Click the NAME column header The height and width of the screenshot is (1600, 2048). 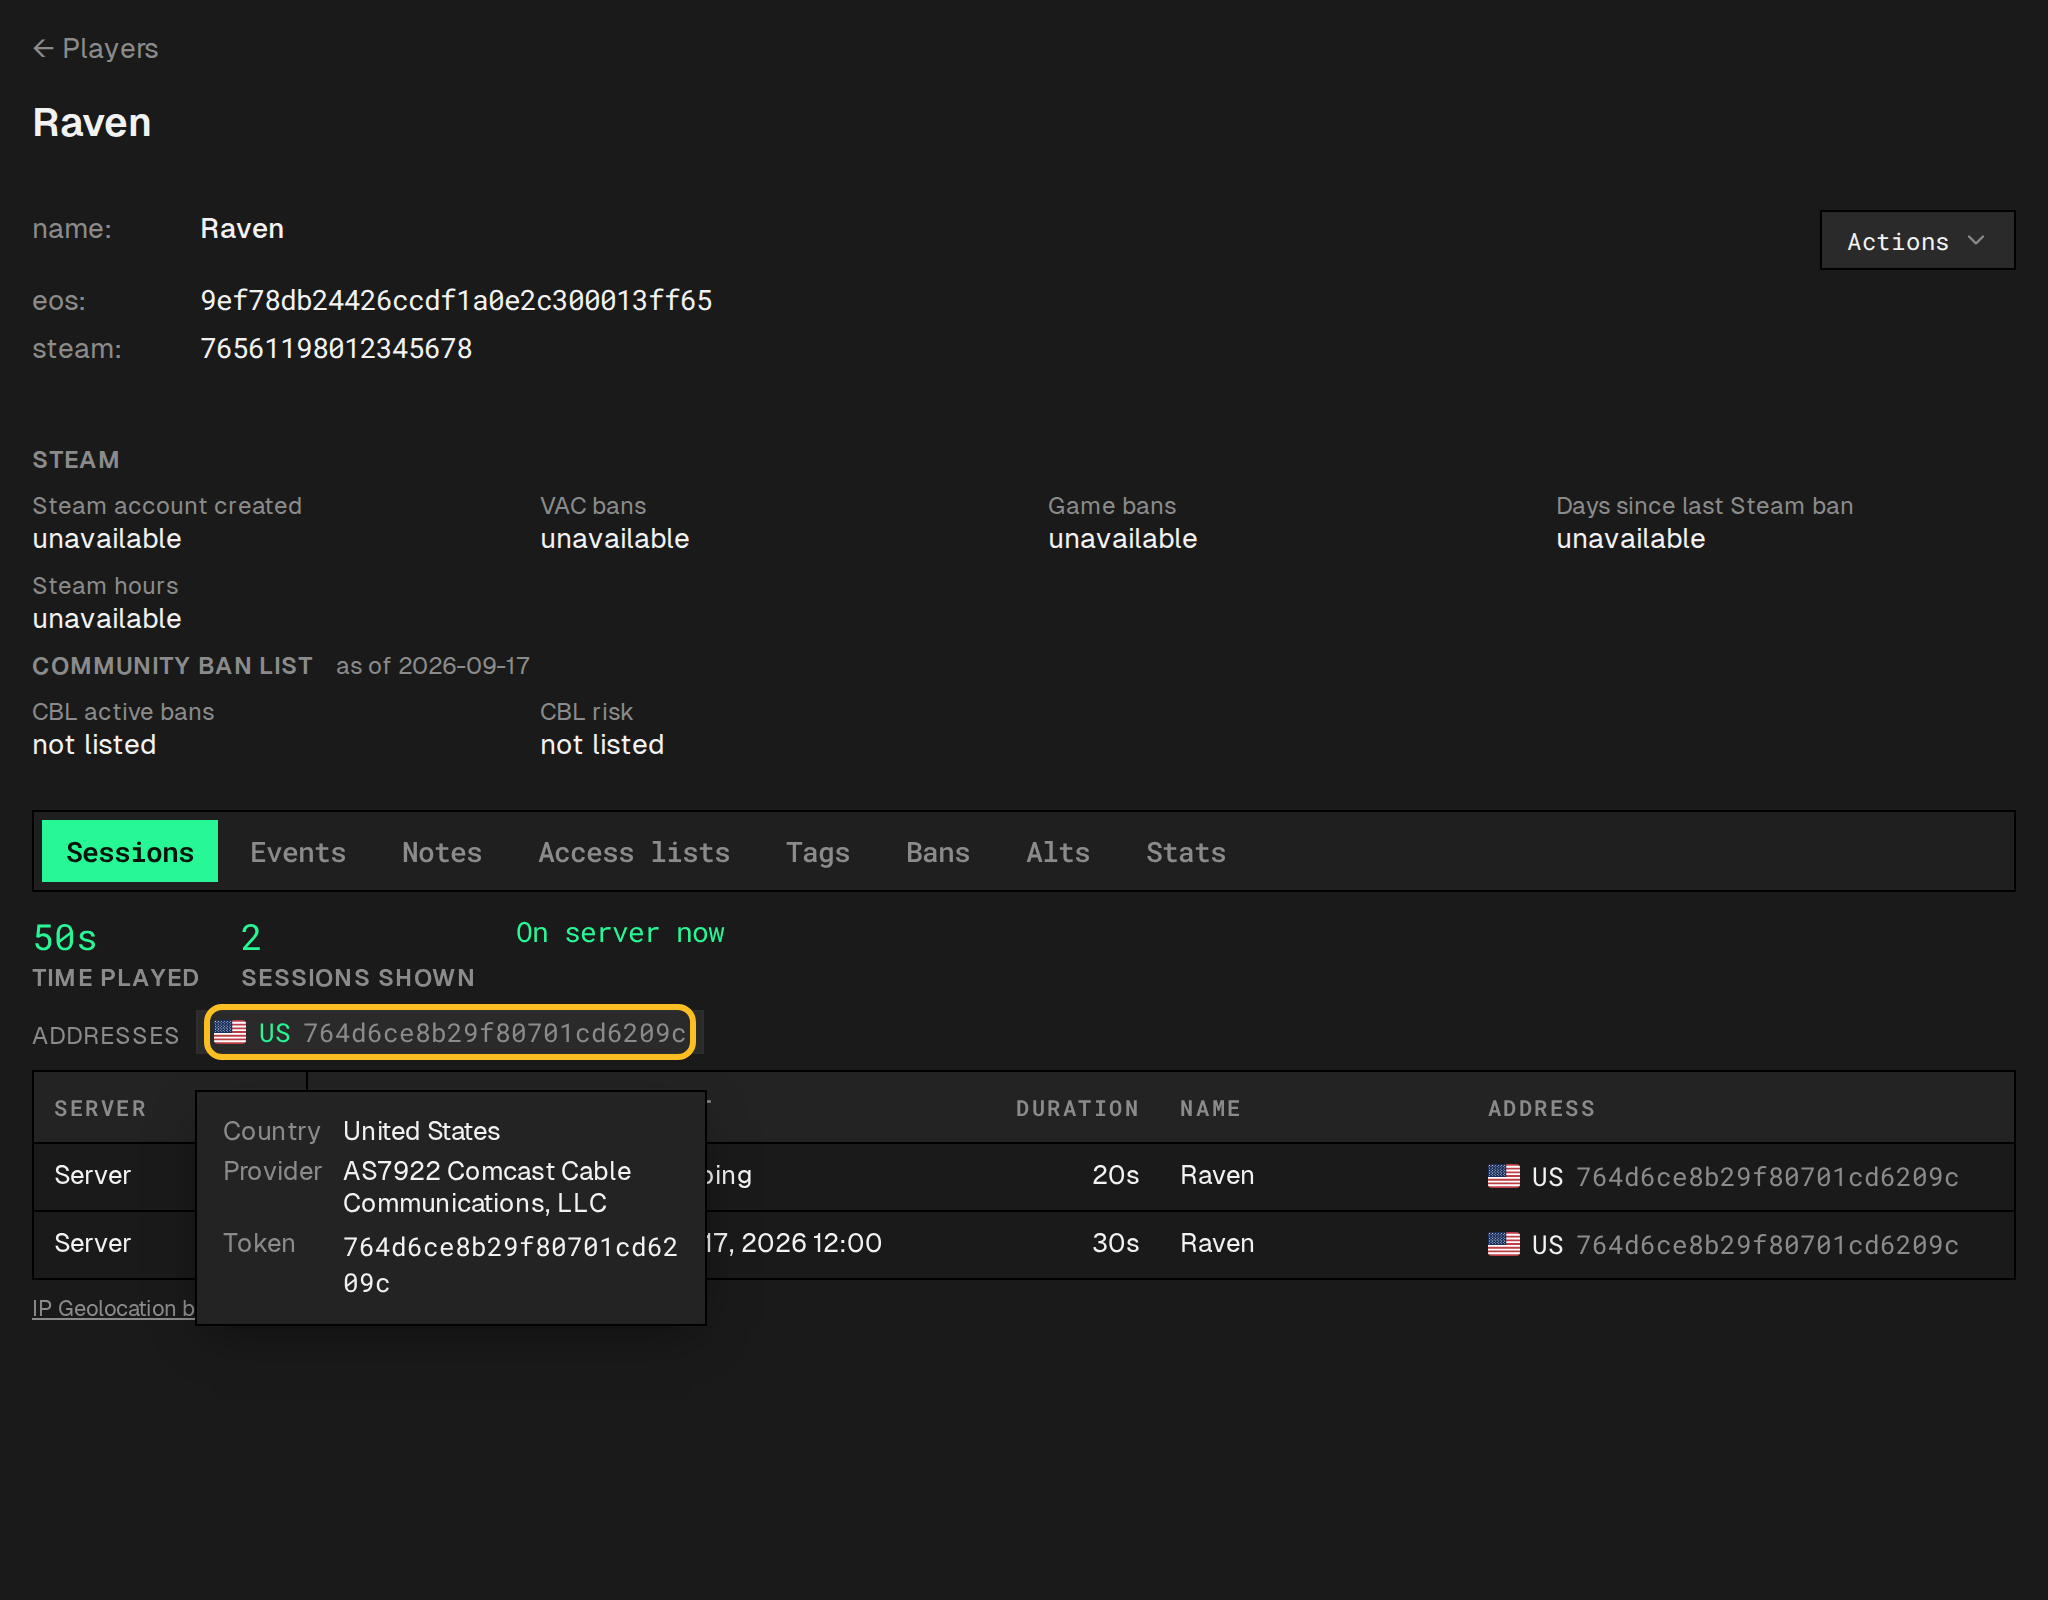pos(1210,1108)
